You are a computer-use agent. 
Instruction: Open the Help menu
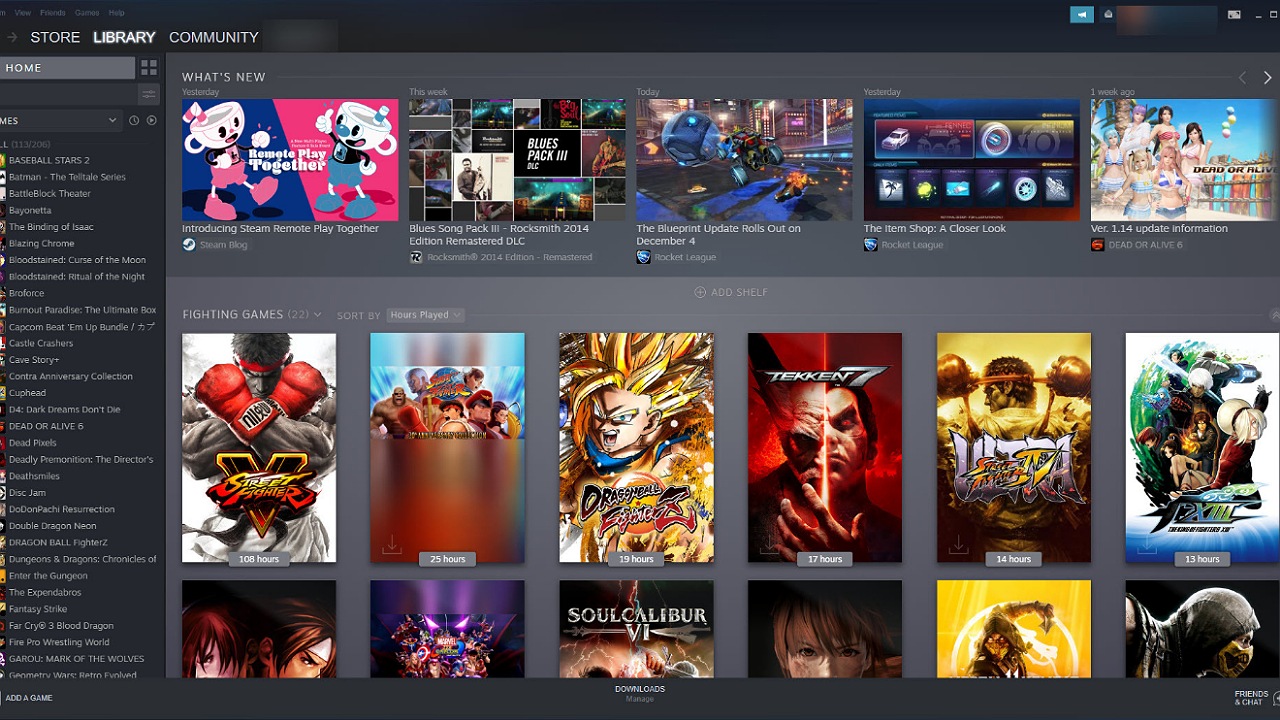click(116, 13)
